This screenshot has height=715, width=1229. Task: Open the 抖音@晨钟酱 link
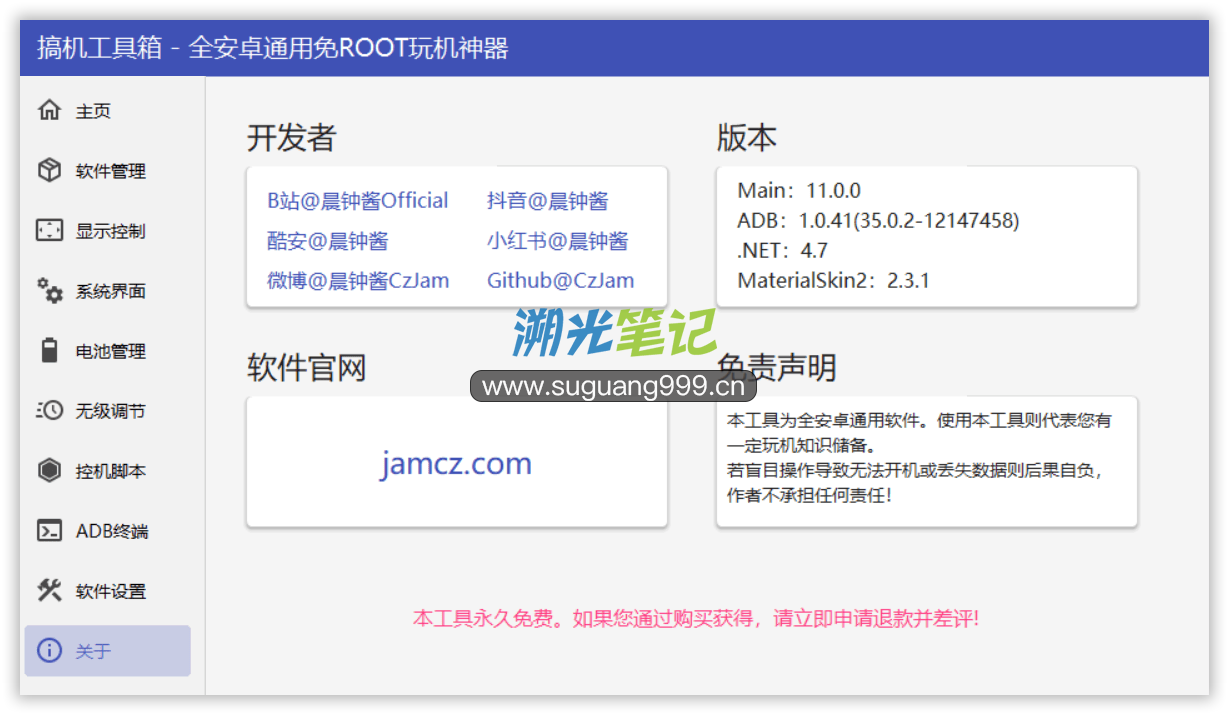[x=547, y=201]
